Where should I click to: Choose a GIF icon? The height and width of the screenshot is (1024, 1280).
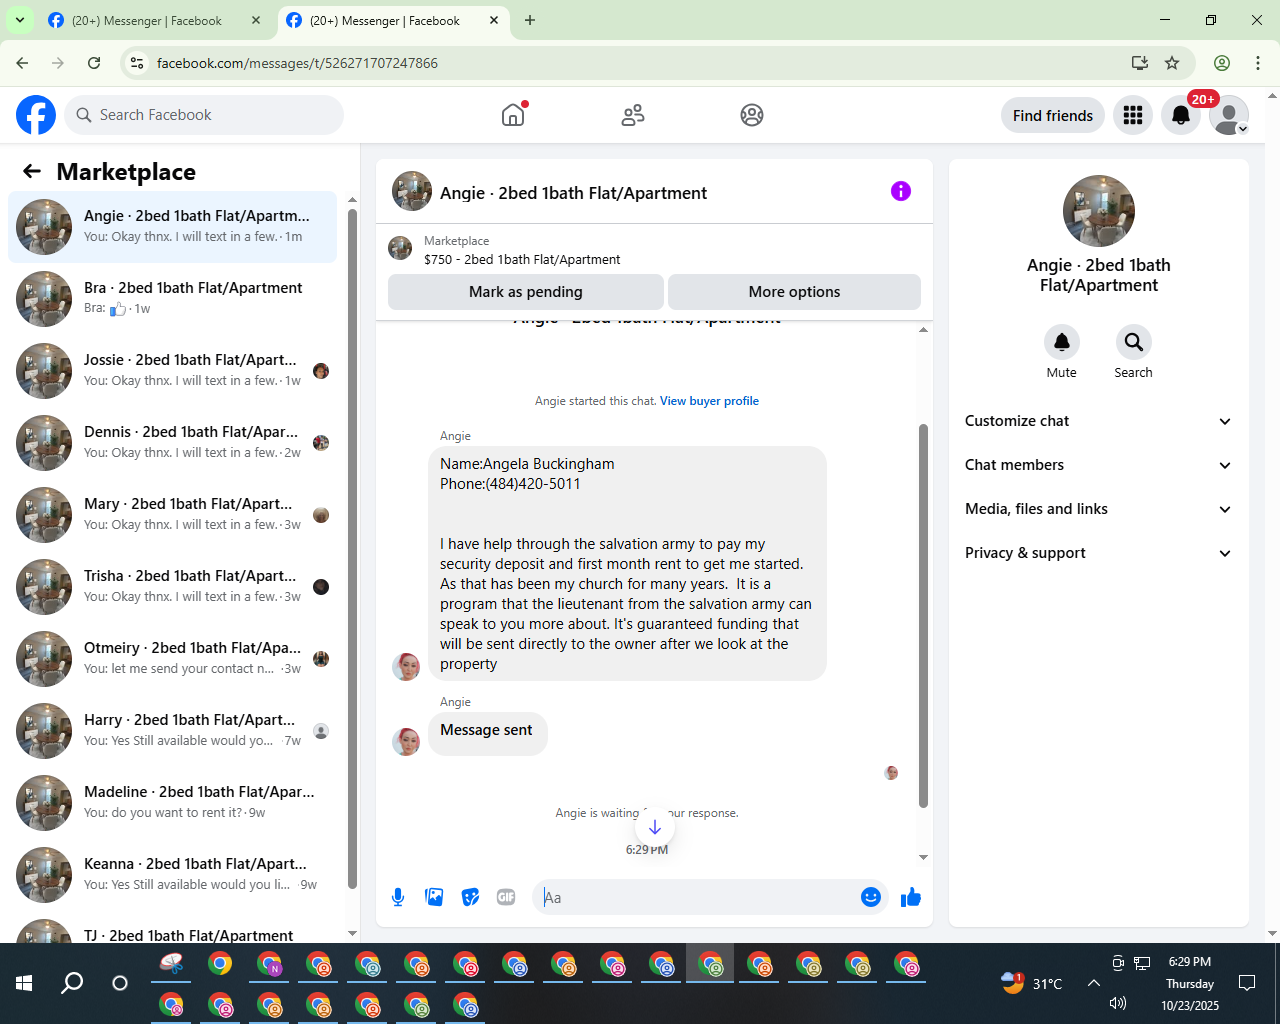click(506, 897)
